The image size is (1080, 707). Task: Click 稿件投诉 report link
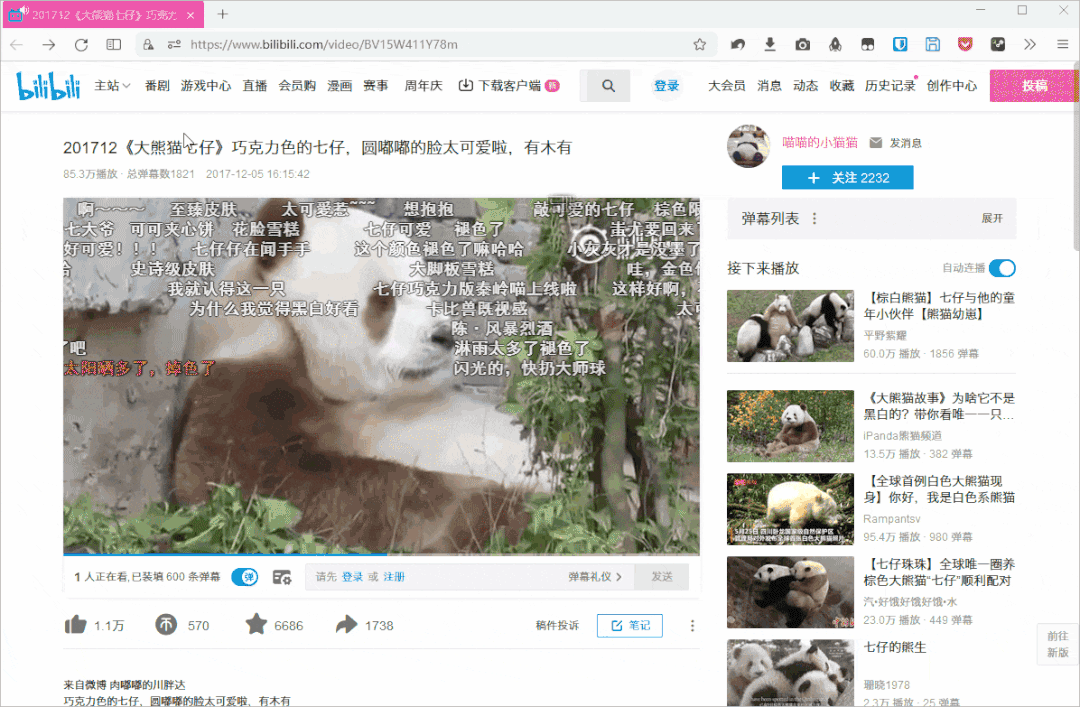pos(557,626)
